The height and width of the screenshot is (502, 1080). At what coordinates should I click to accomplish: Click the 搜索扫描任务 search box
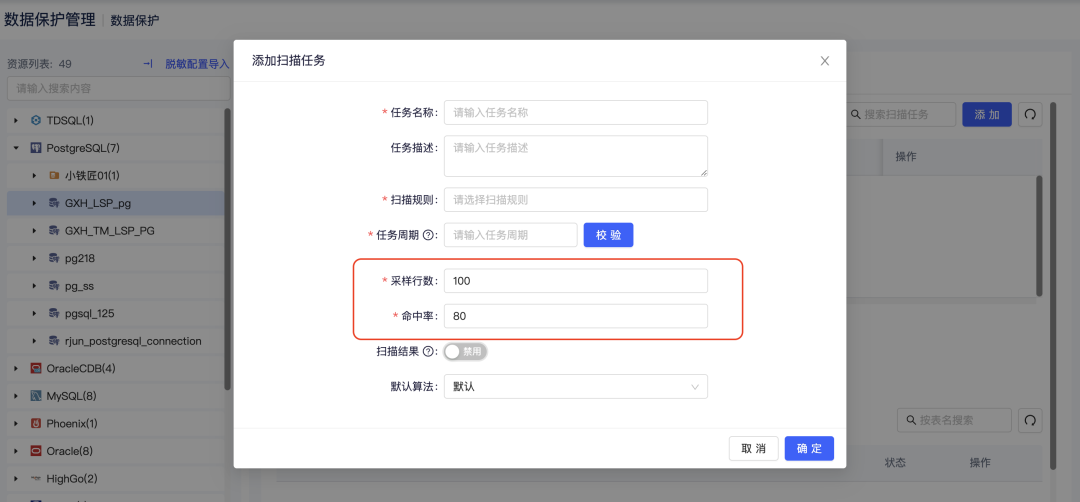pos(900,115)
